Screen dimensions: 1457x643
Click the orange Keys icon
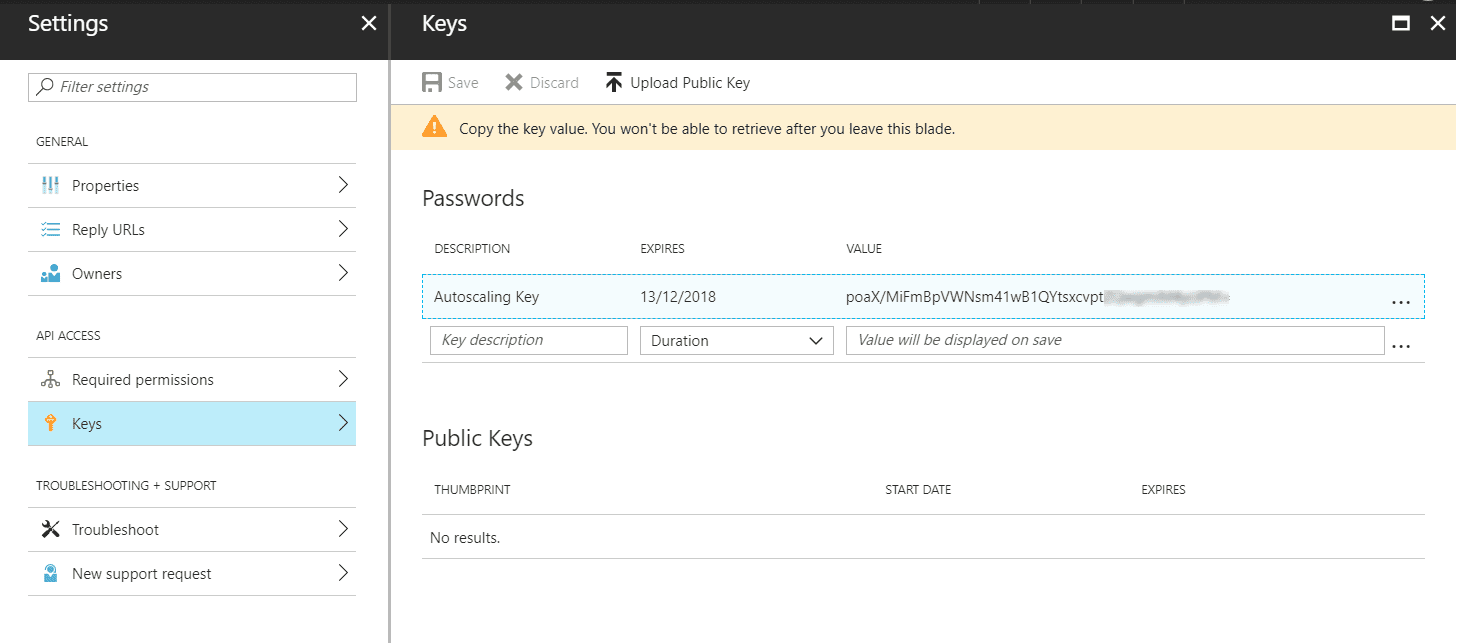[50, 424]
